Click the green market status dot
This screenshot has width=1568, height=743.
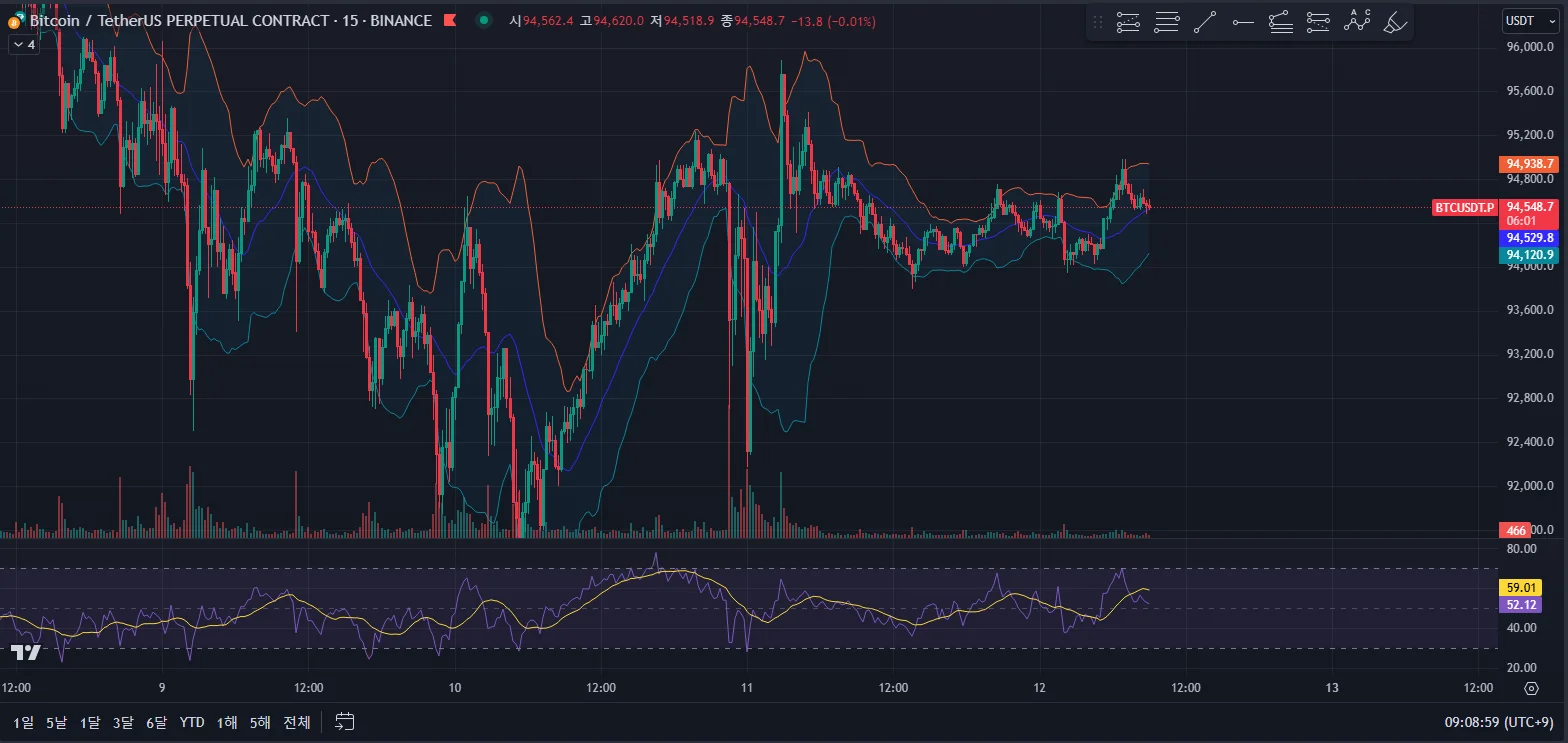(484, 21)
